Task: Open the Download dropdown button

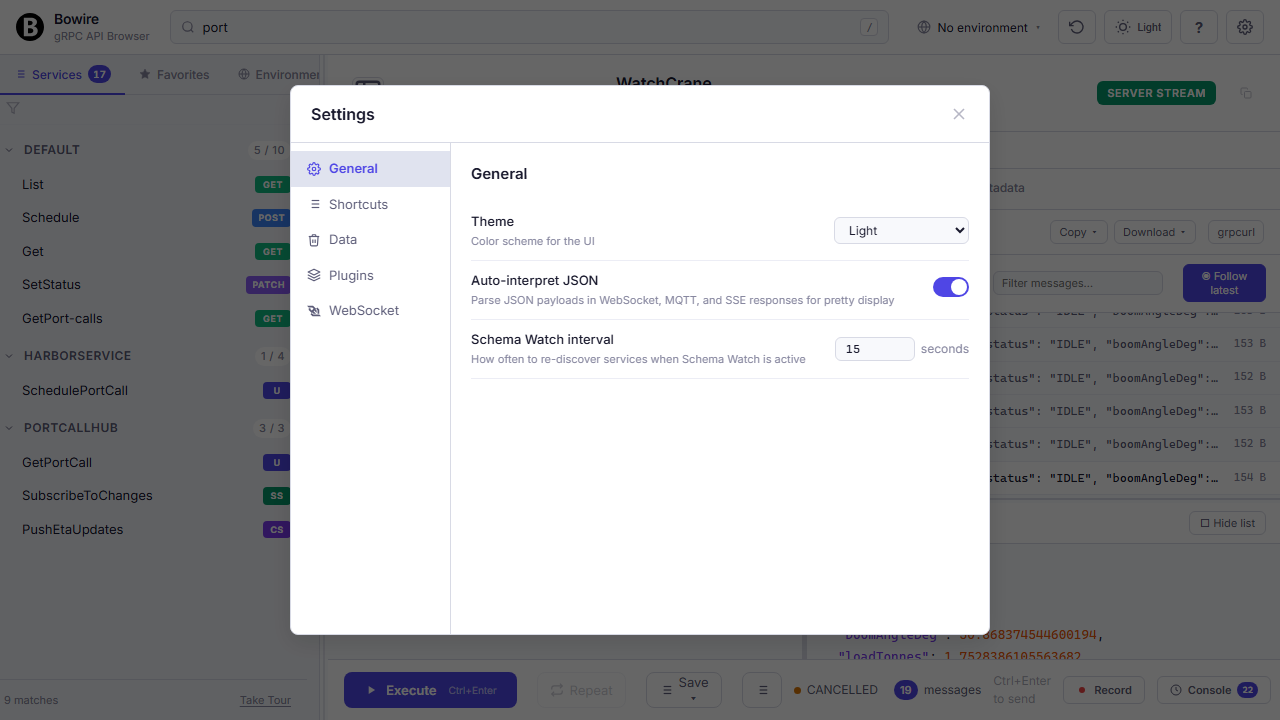Action: [1155, 232]
